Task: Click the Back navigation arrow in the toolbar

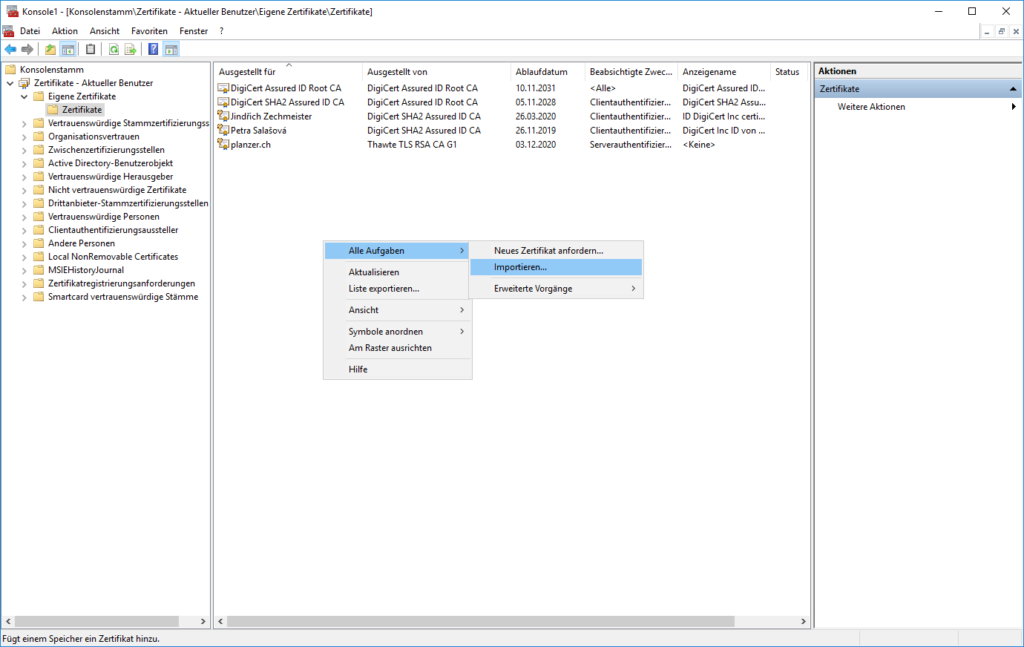Action: 11,48
